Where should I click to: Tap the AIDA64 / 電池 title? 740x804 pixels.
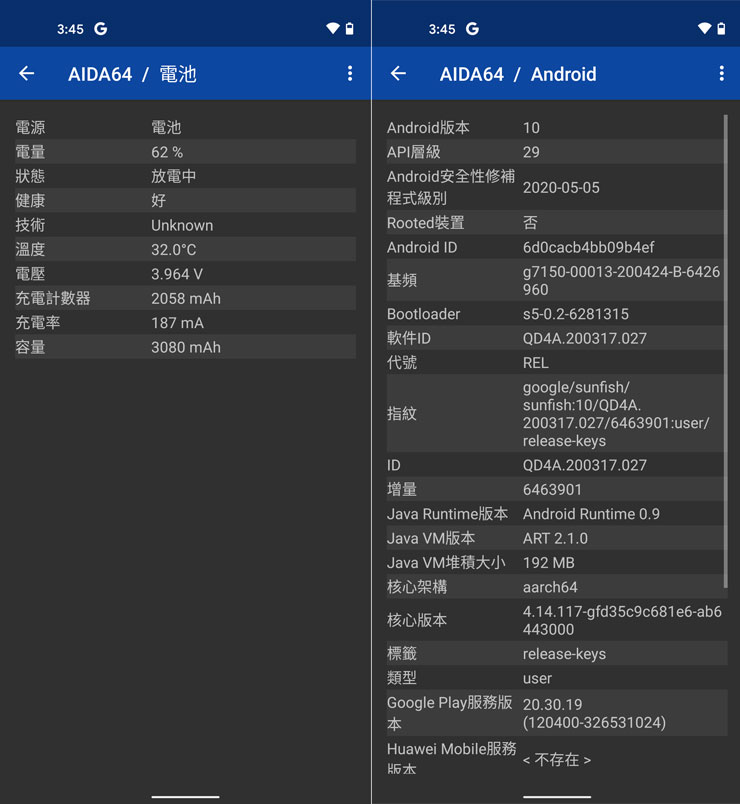(x=132, y=74)
